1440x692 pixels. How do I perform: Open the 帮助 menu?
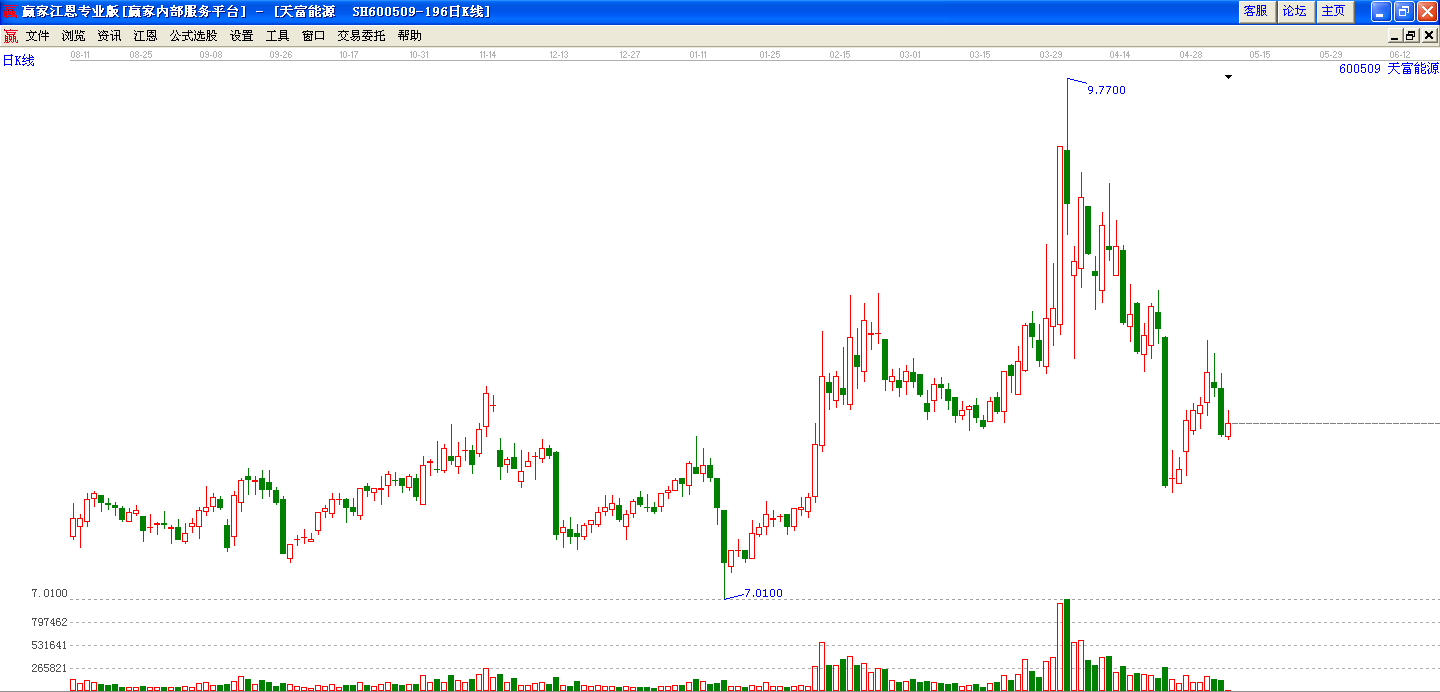tap(410, 36)
